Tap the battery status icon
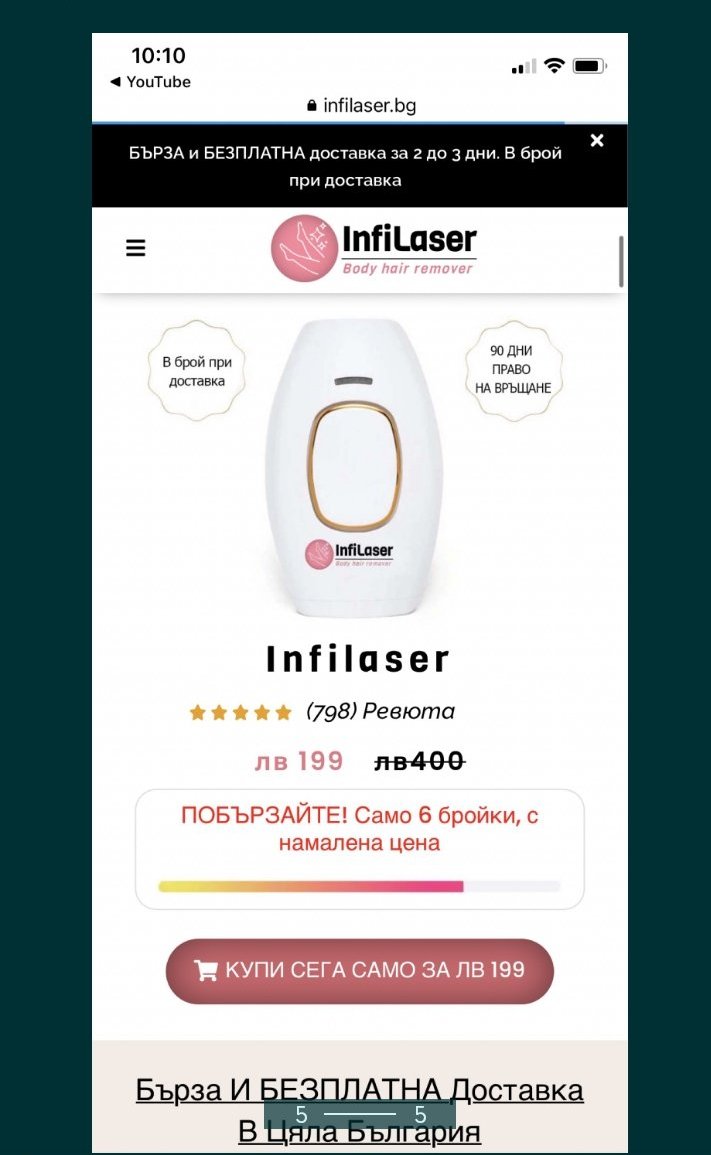The image size is (711, 1155). (589, 66)
